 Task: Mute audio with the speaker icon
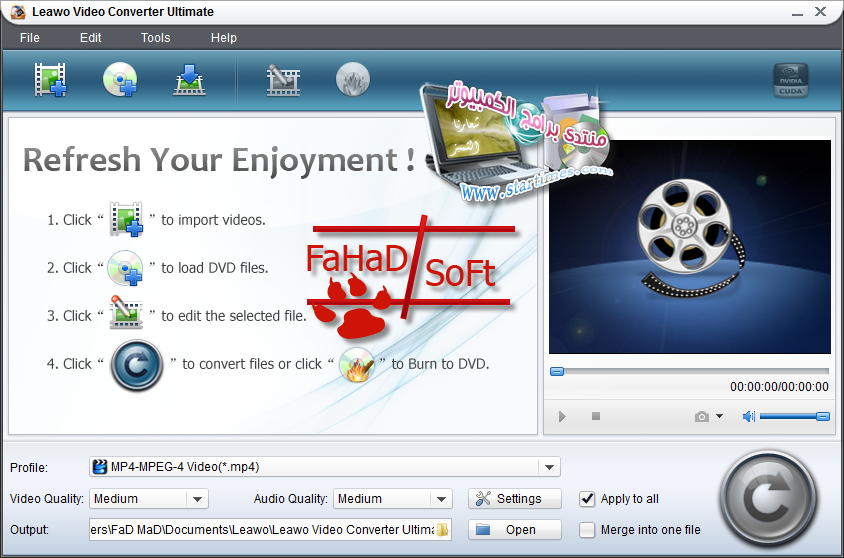coord(748,416)
